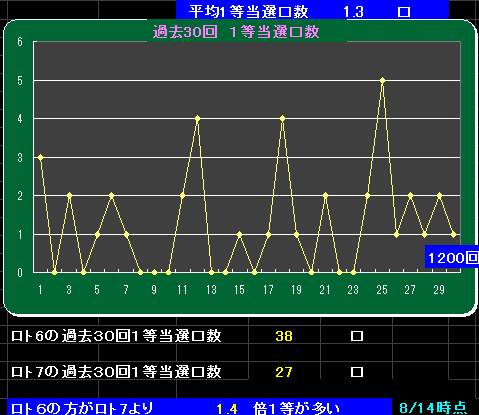Select the y-axis label 4
The width and height of the screenshot is (479, 415).
coord(20,119)
